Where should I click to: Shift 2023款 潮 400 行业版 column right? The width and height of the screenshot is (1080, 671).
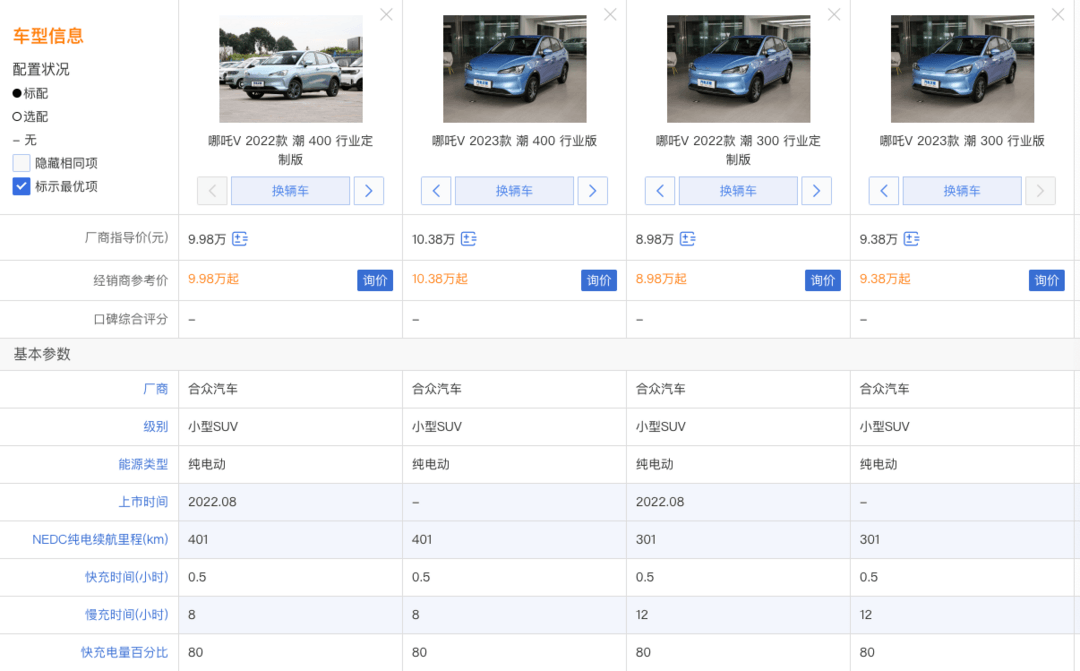tap(593, 191)
